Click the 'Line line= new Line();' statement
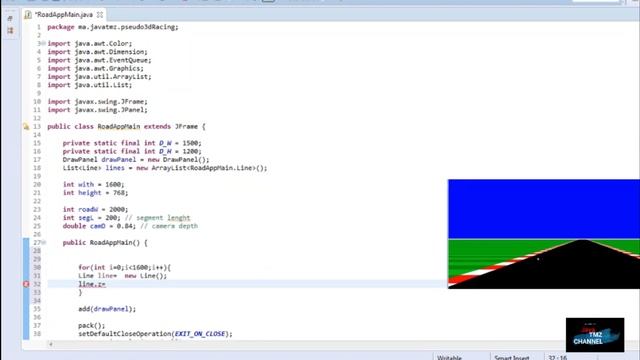 tap(122, 276)
